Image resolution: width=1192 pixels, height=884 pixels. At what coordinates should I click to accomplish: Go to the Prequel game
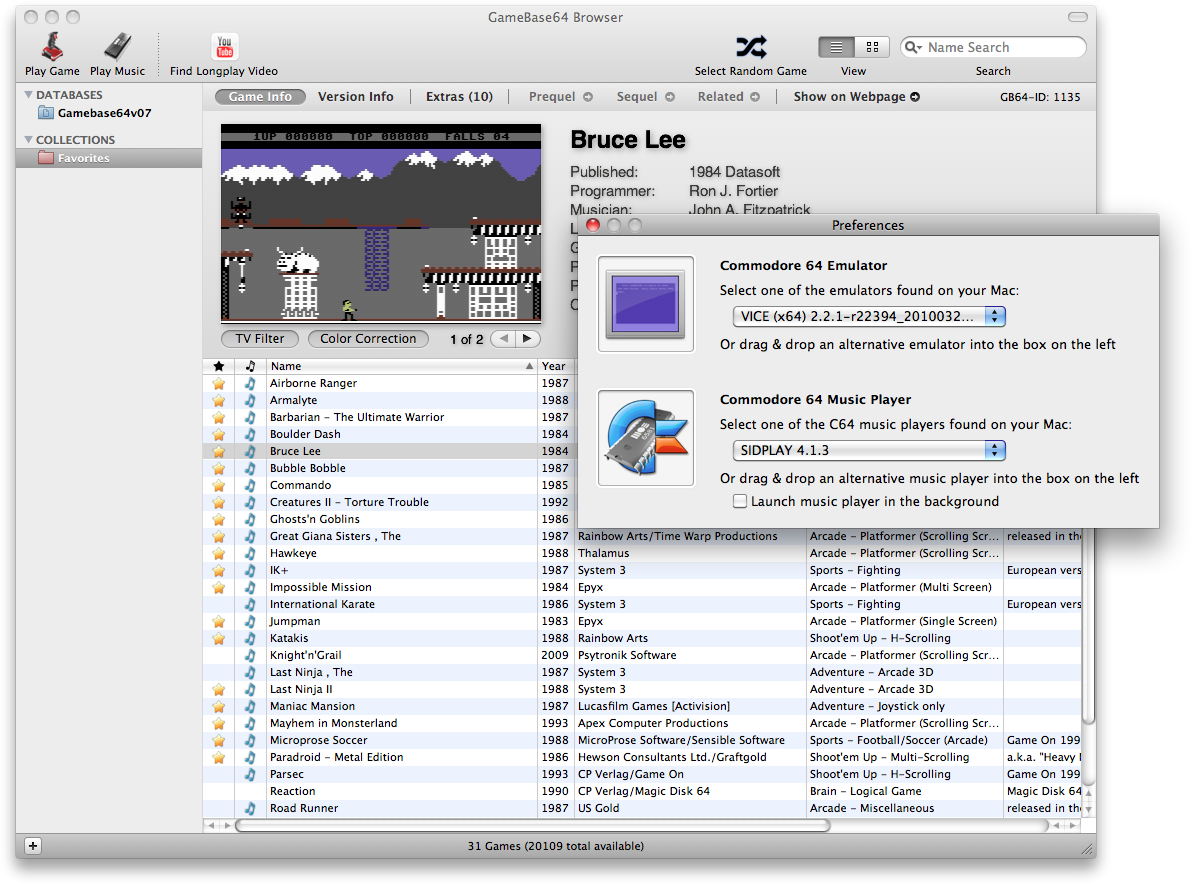pyautogui.click(x=560, y=97)
